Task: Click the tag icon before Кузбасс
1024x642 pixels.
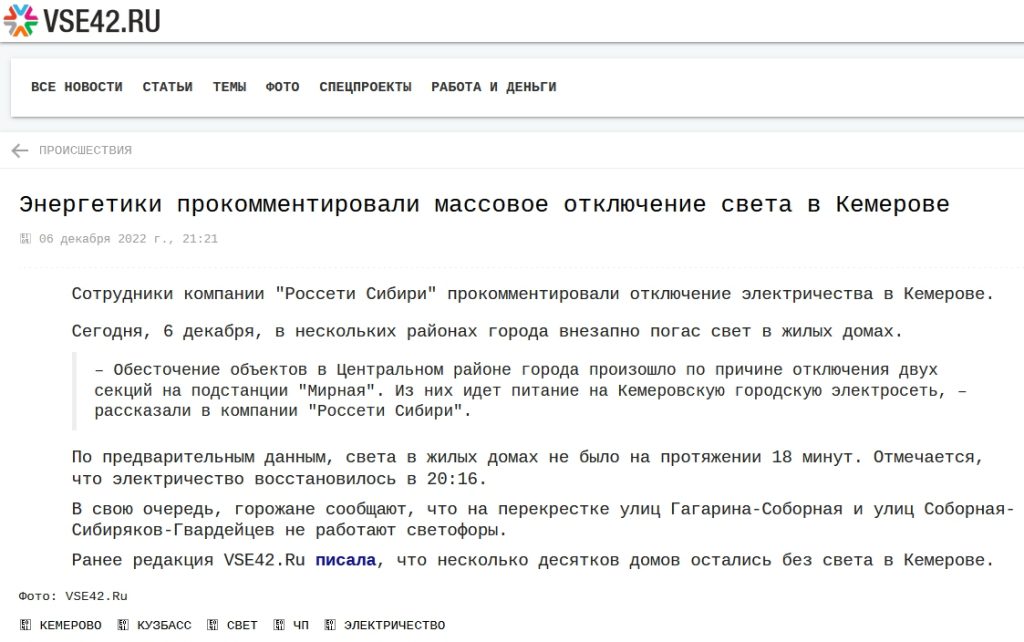Action: pos(123,626)
